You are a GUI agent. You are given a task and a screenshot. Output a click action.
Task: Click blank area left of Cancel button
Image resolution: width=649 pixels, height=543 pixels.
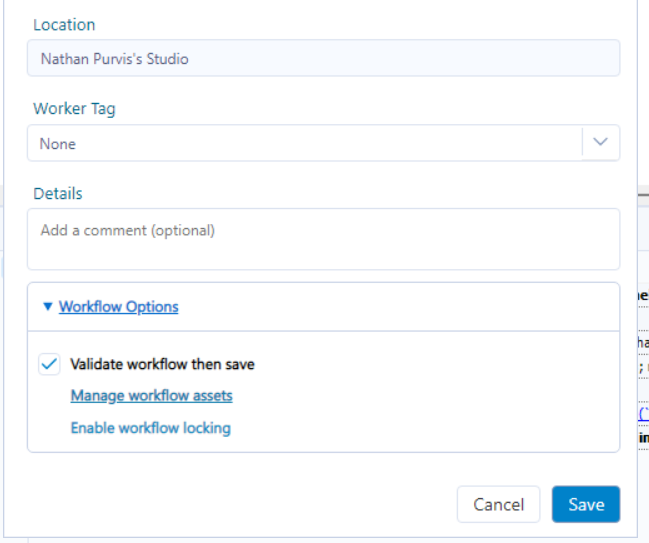250,504
